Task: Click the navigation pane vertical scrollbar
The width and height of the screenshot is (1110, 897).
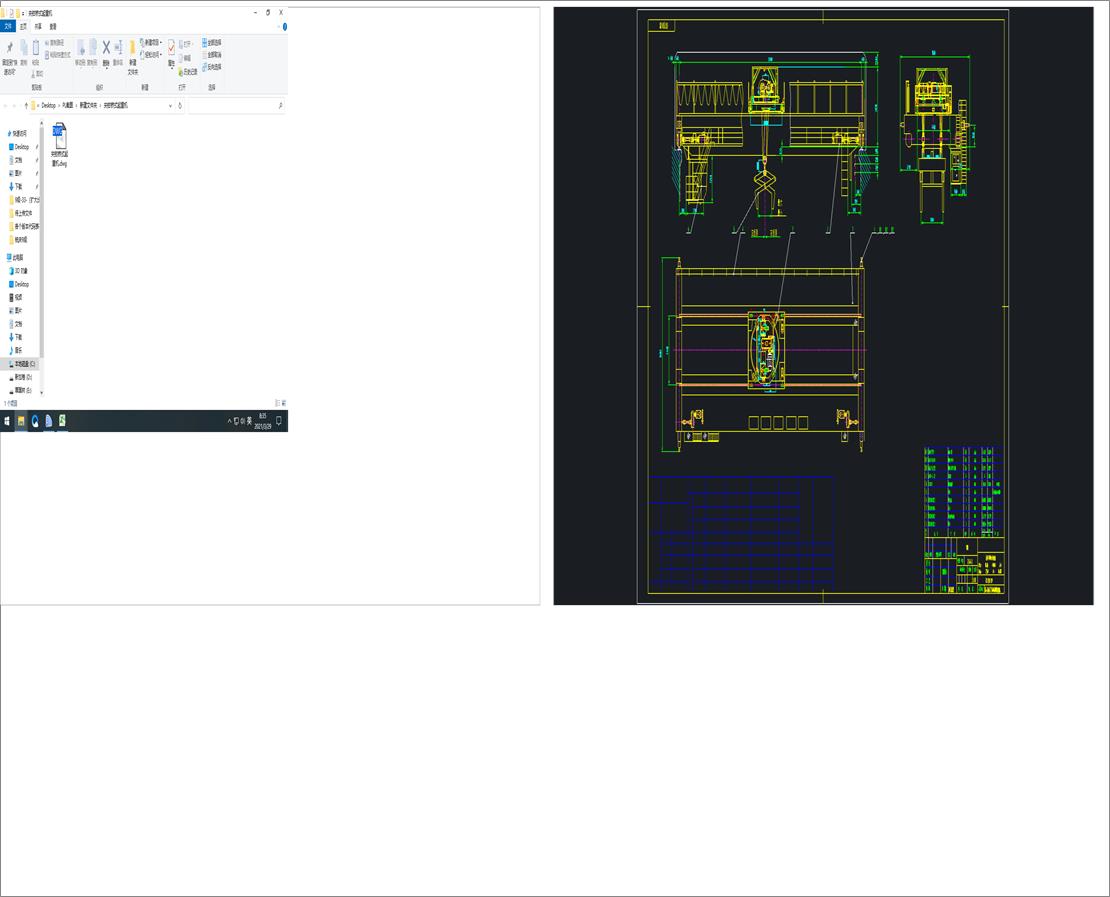Action: 42,241
